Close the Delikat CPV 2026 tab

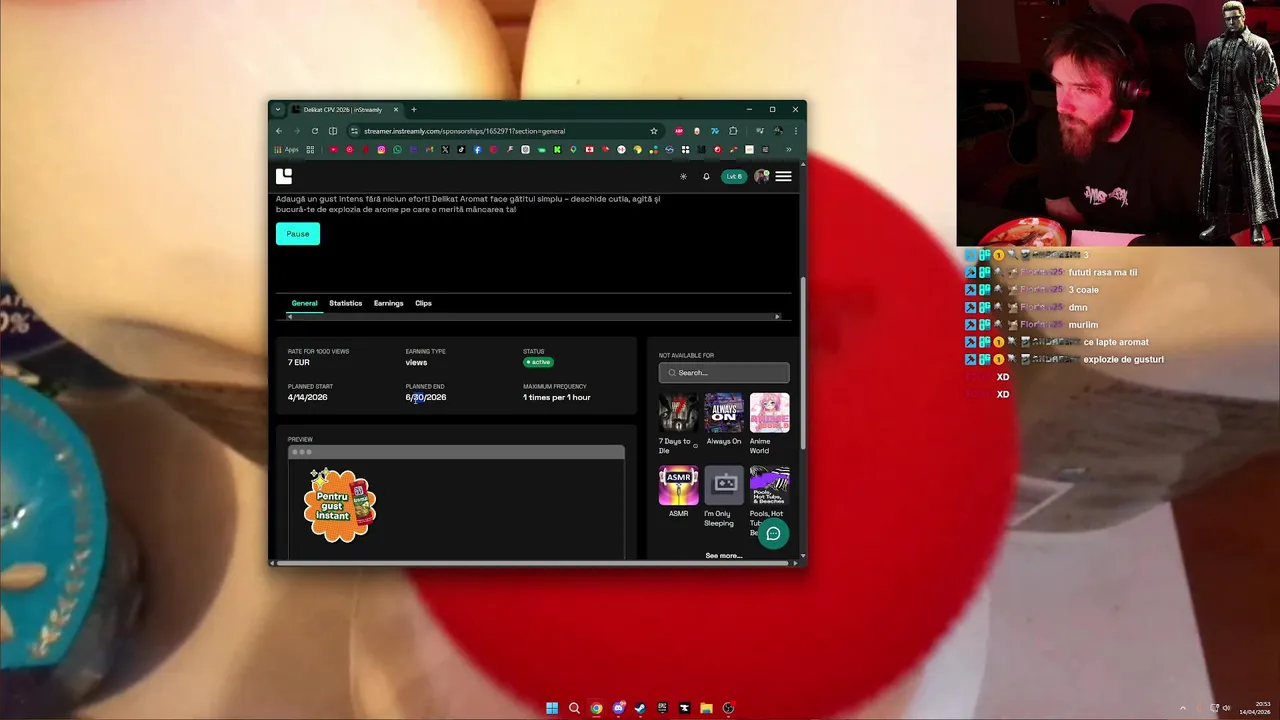pyautogui.click(x=396, y=110)
